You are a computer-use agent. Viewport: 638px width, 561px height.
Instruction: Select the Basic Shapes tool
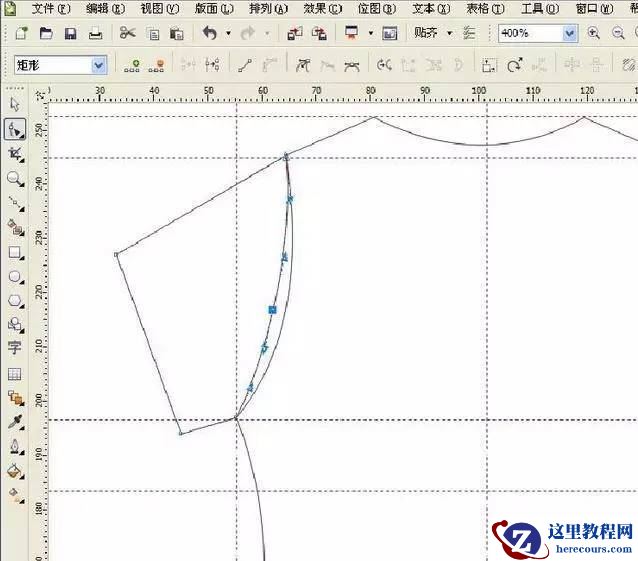click(15, 325)
